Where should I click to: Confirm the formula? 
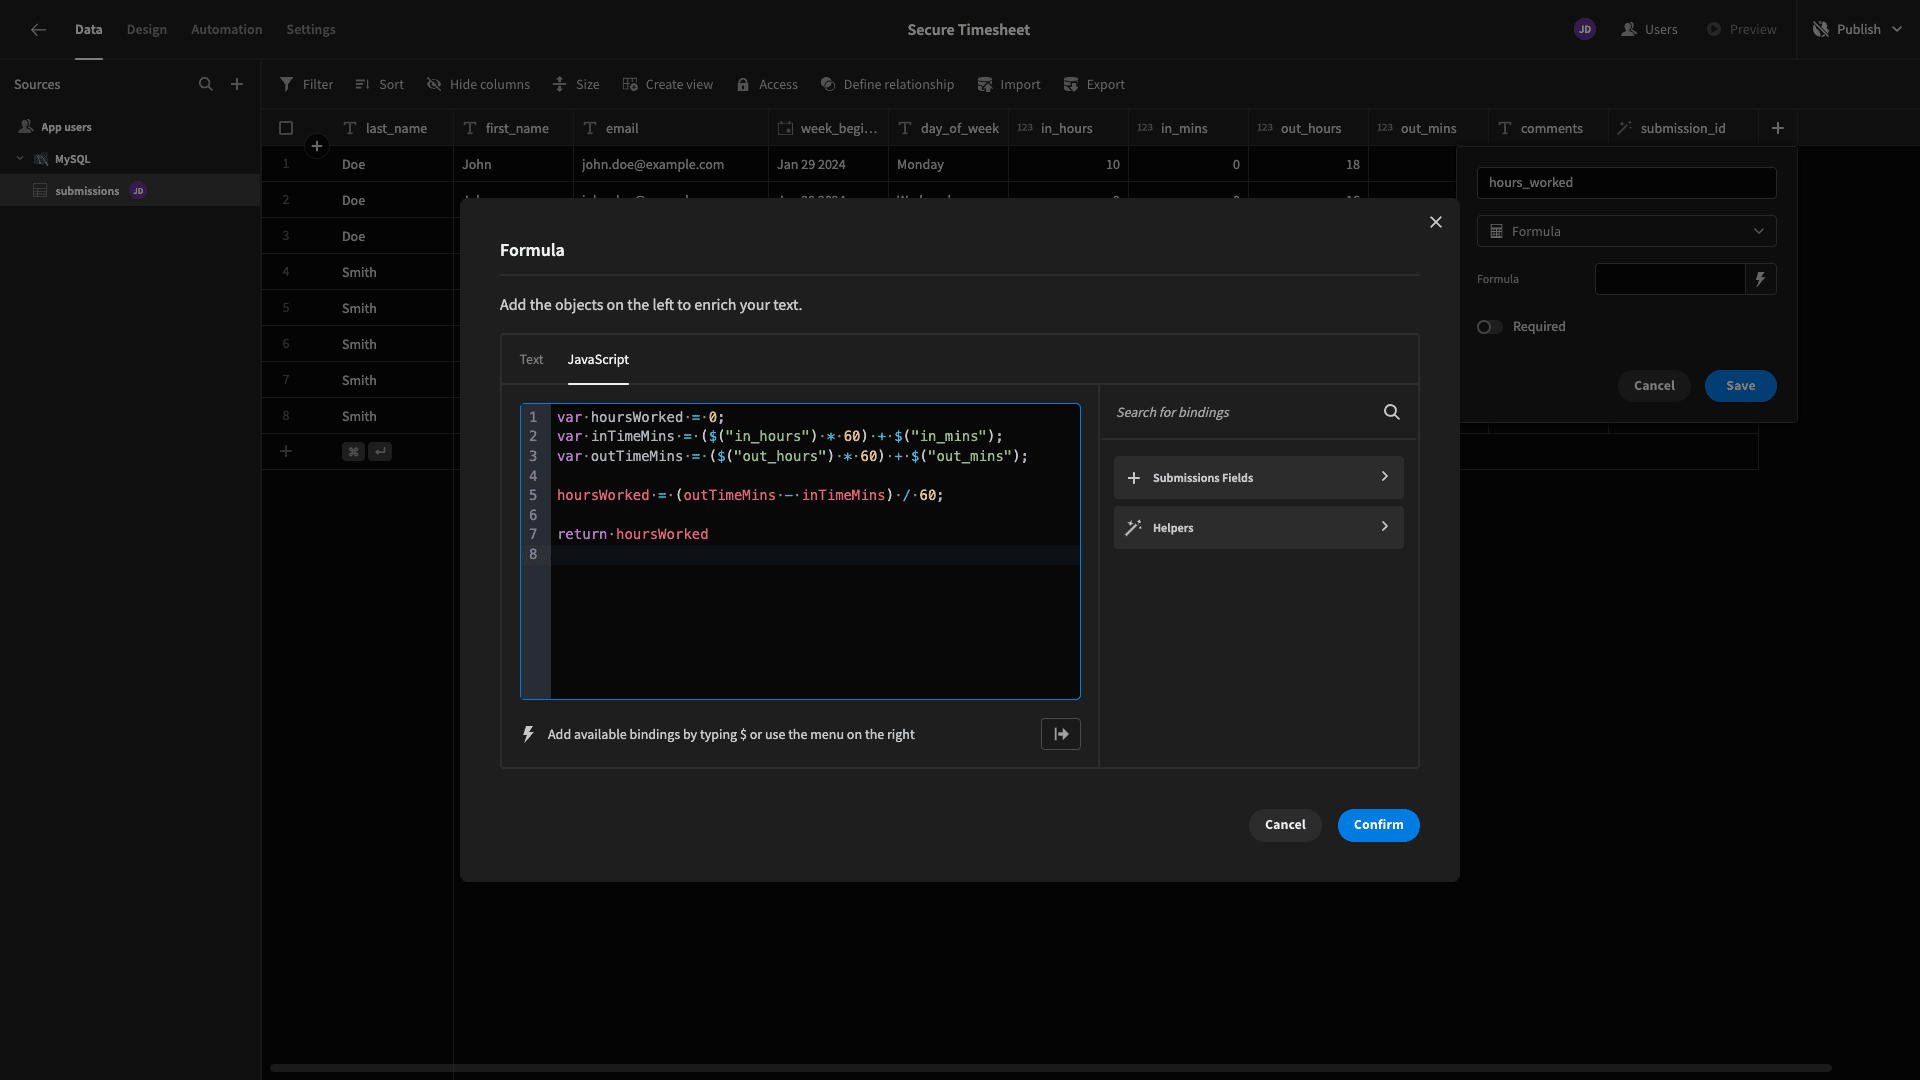point(1378,825)
